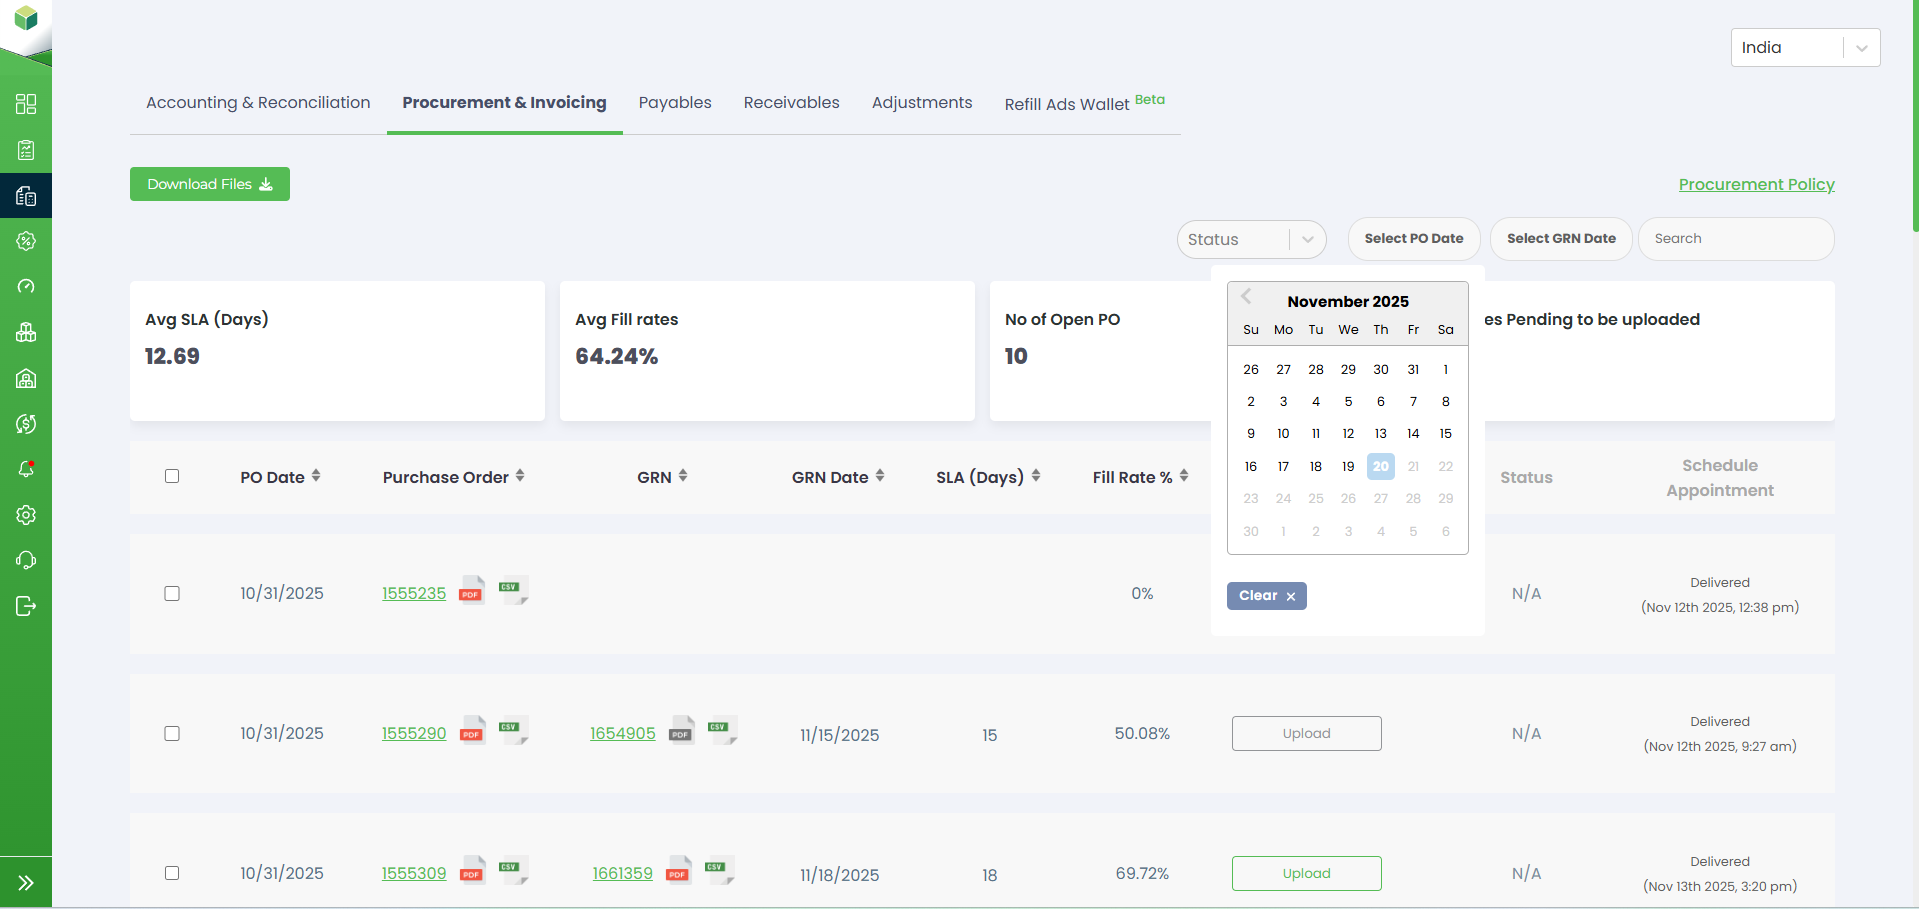Click the Search input field

coord(1735,239)
